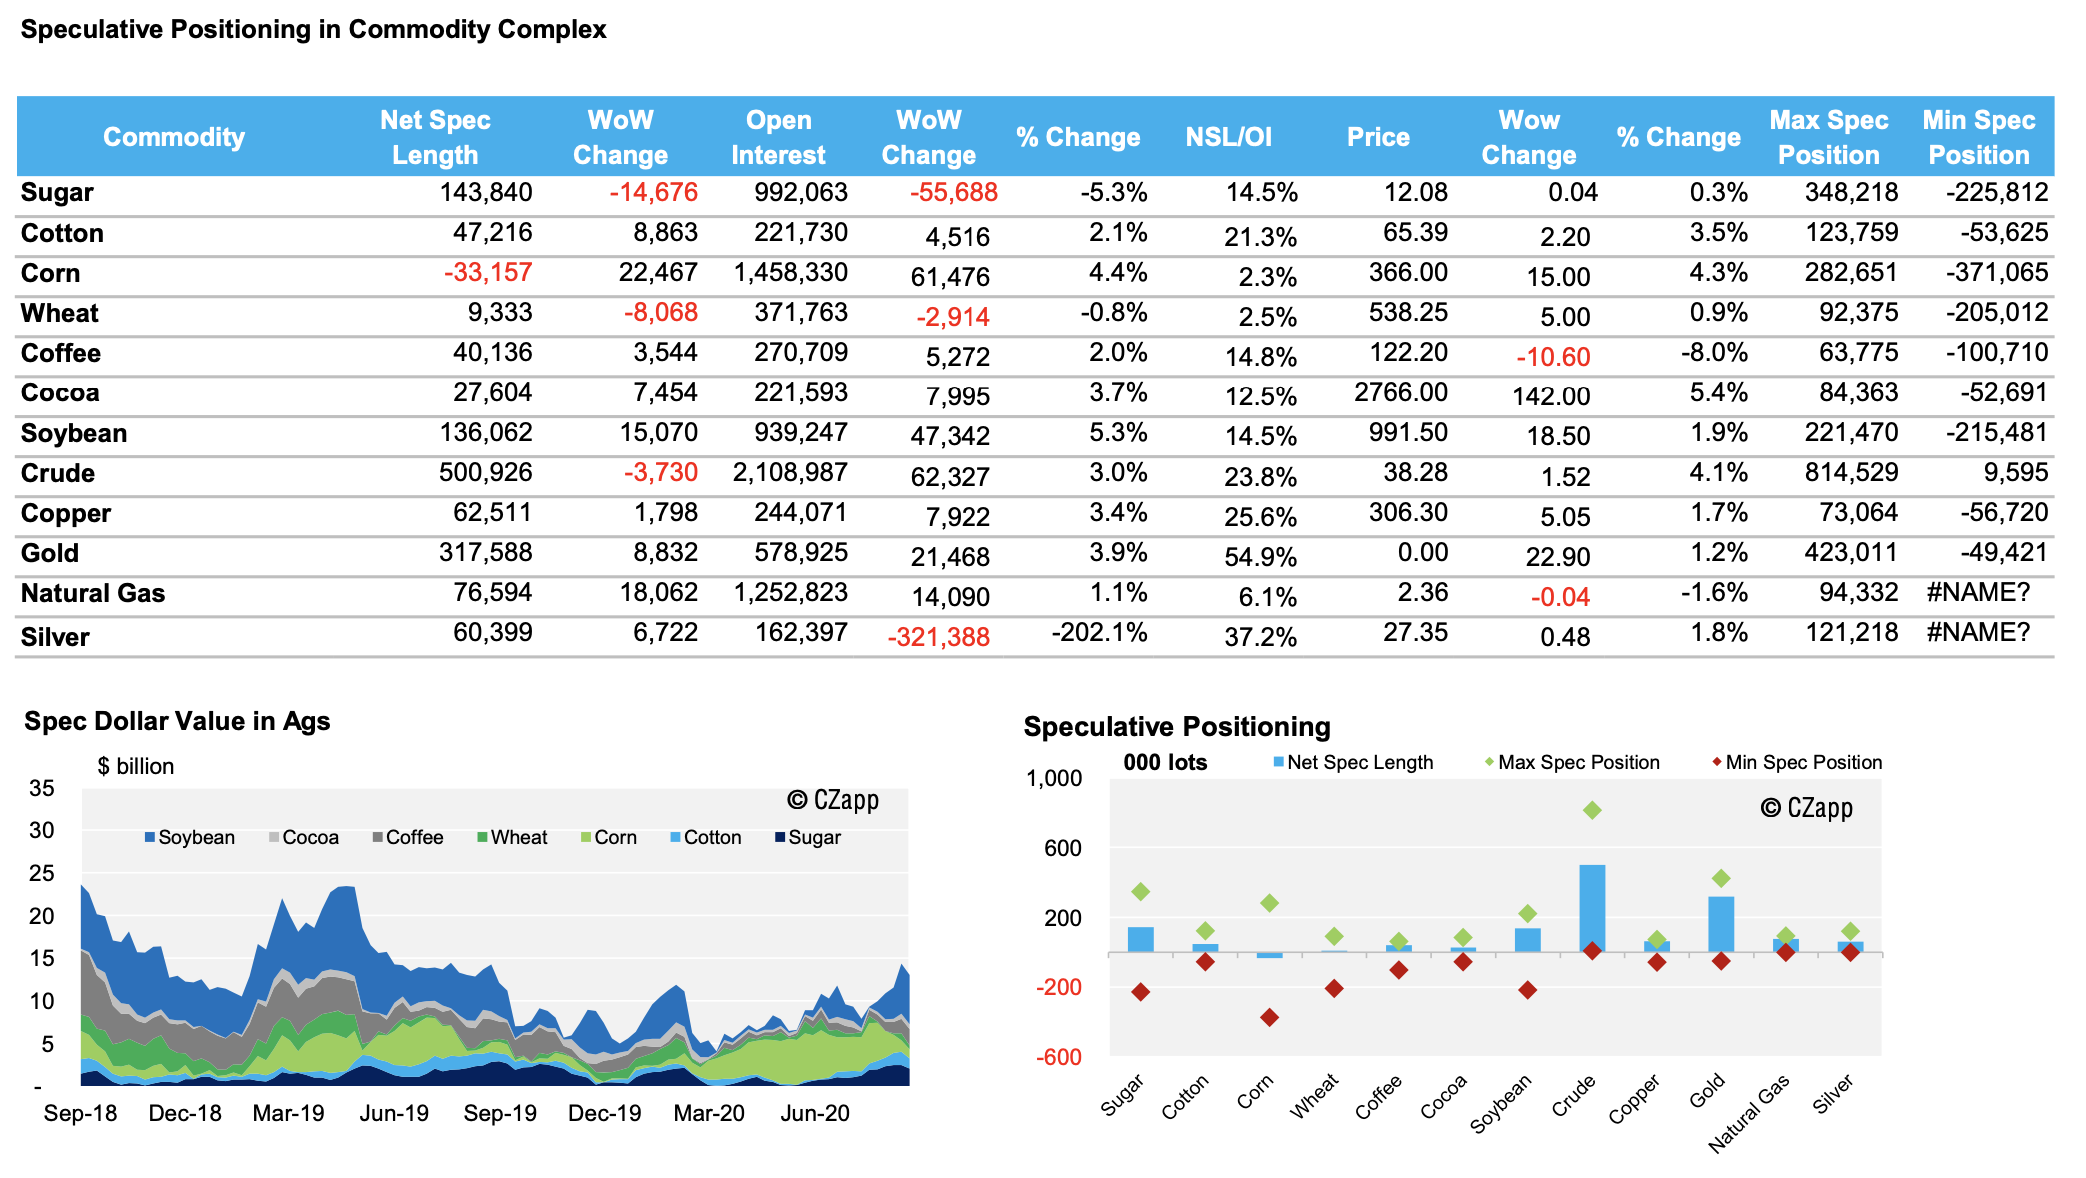Click the Gold blue bar in chart
This screenshot has height=1178, width=2086.
point(1721,924)
